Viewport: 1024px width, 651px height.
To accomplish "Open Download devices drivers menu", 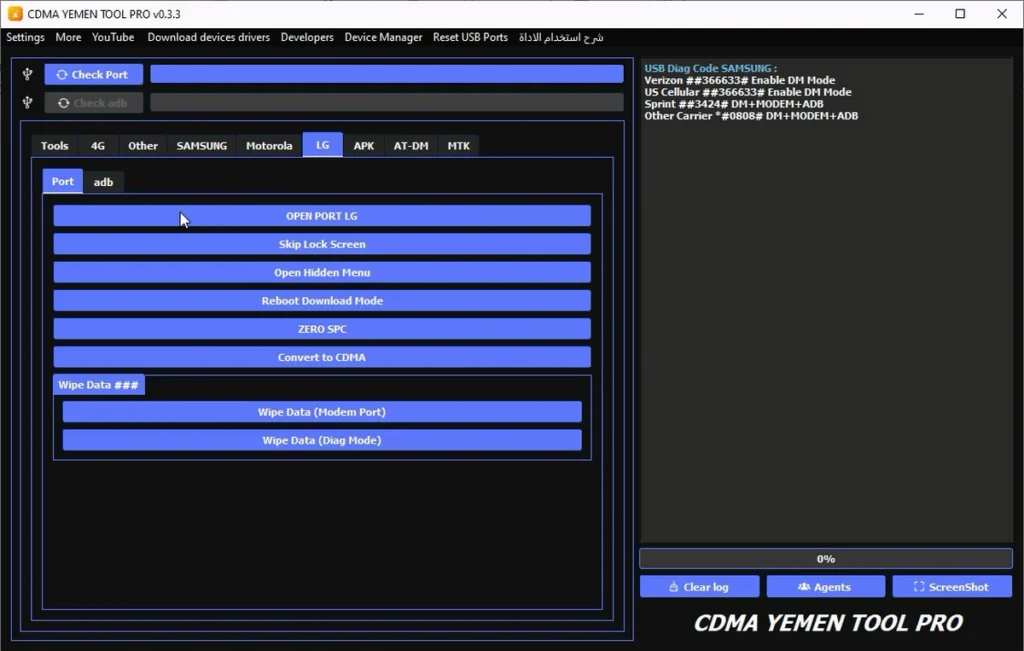I will point(208,37).
